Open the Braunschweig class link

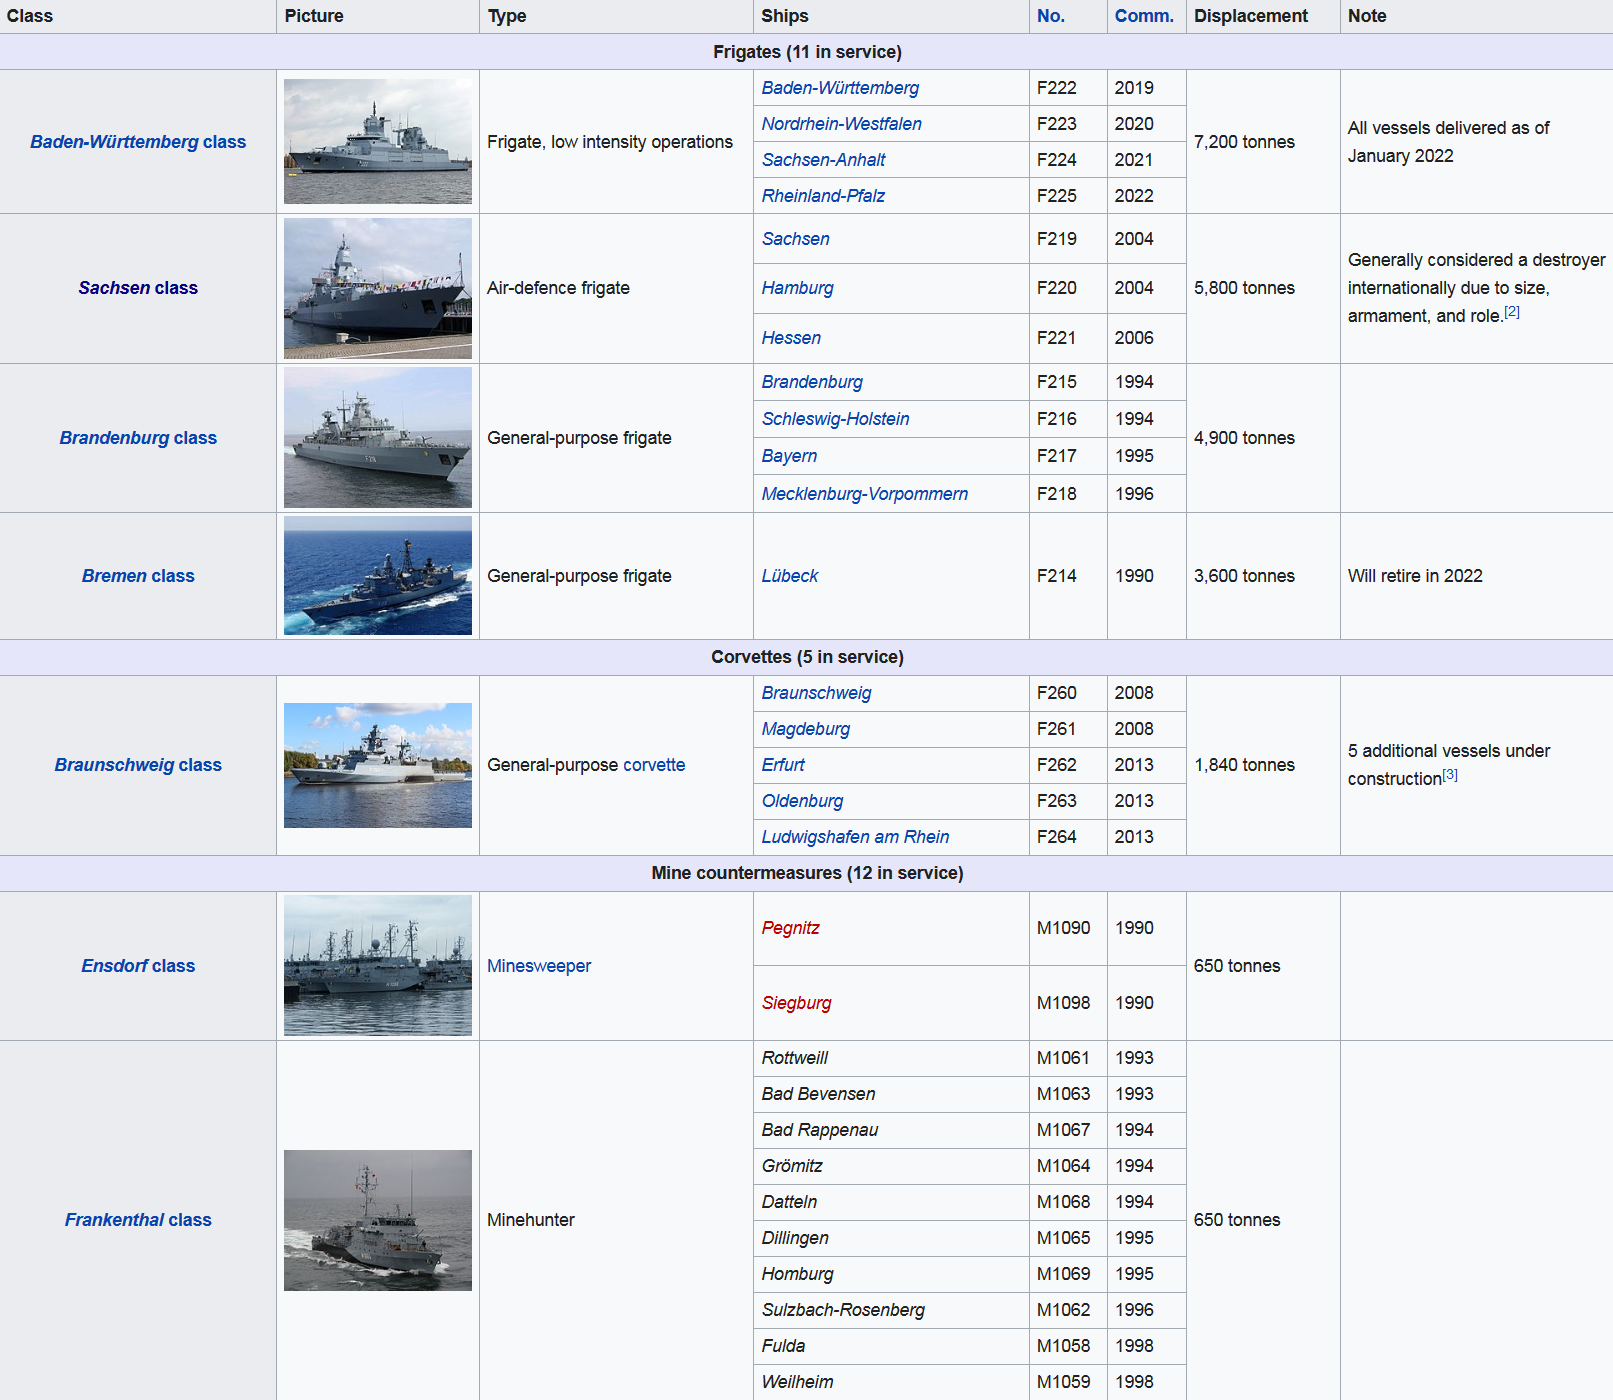138,765
